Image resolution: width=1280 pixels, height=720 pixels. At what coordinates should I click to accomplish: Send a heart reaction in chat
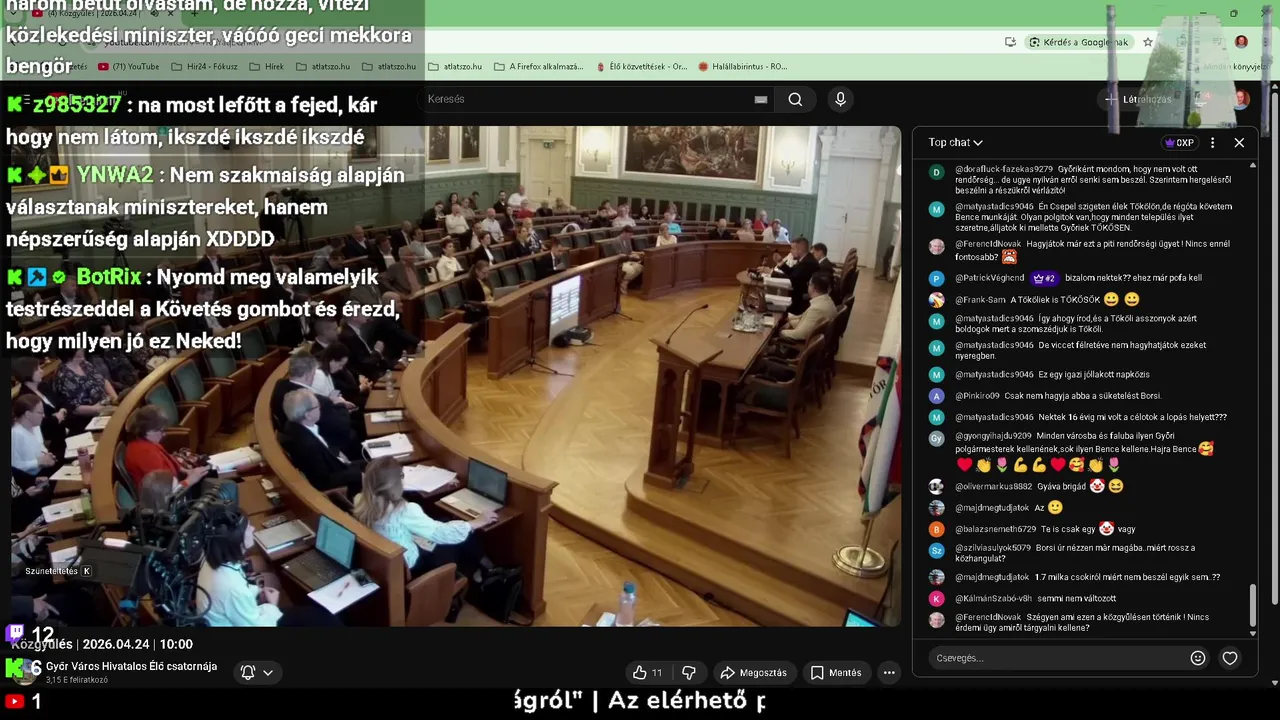pos(1230,658)
